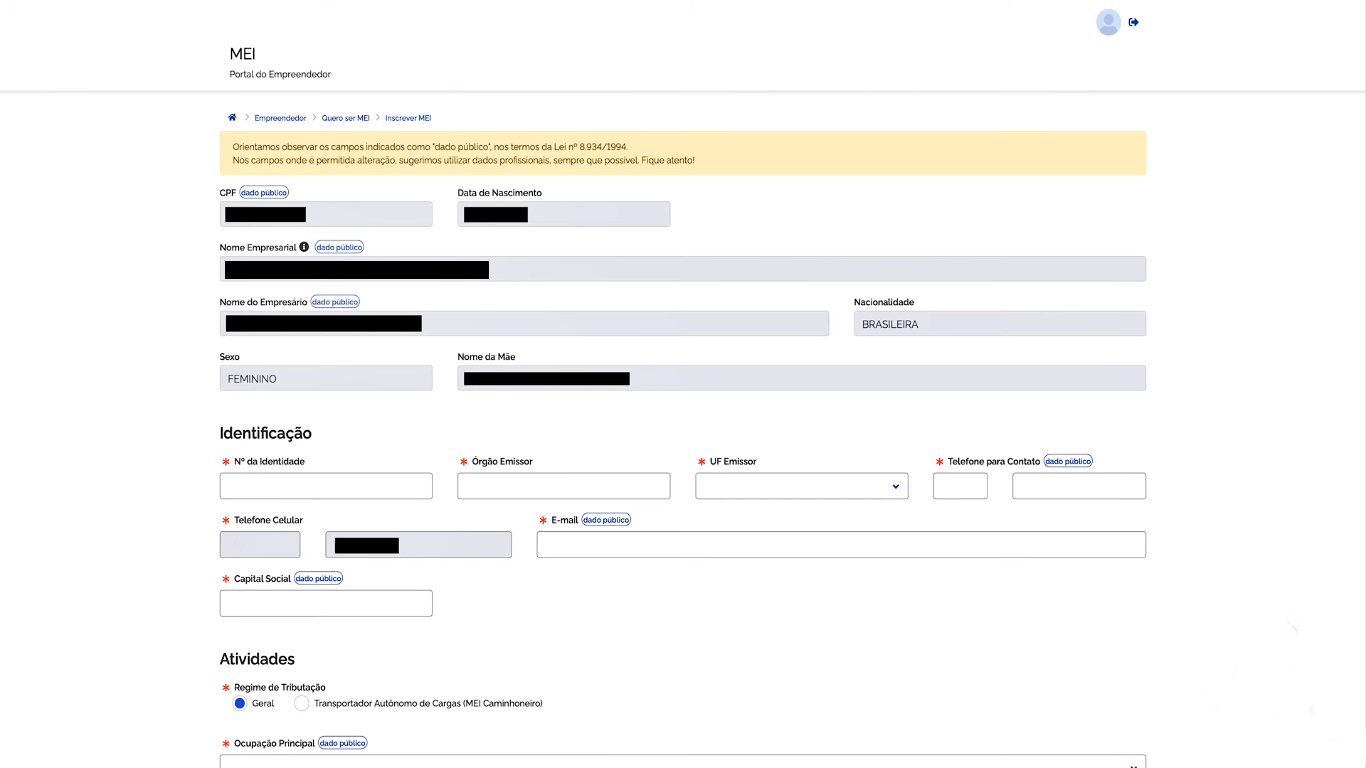Click 'dado público' badge beside Ocupação Principal
The height and width of the screenshot is (768, 1366).
343,743
